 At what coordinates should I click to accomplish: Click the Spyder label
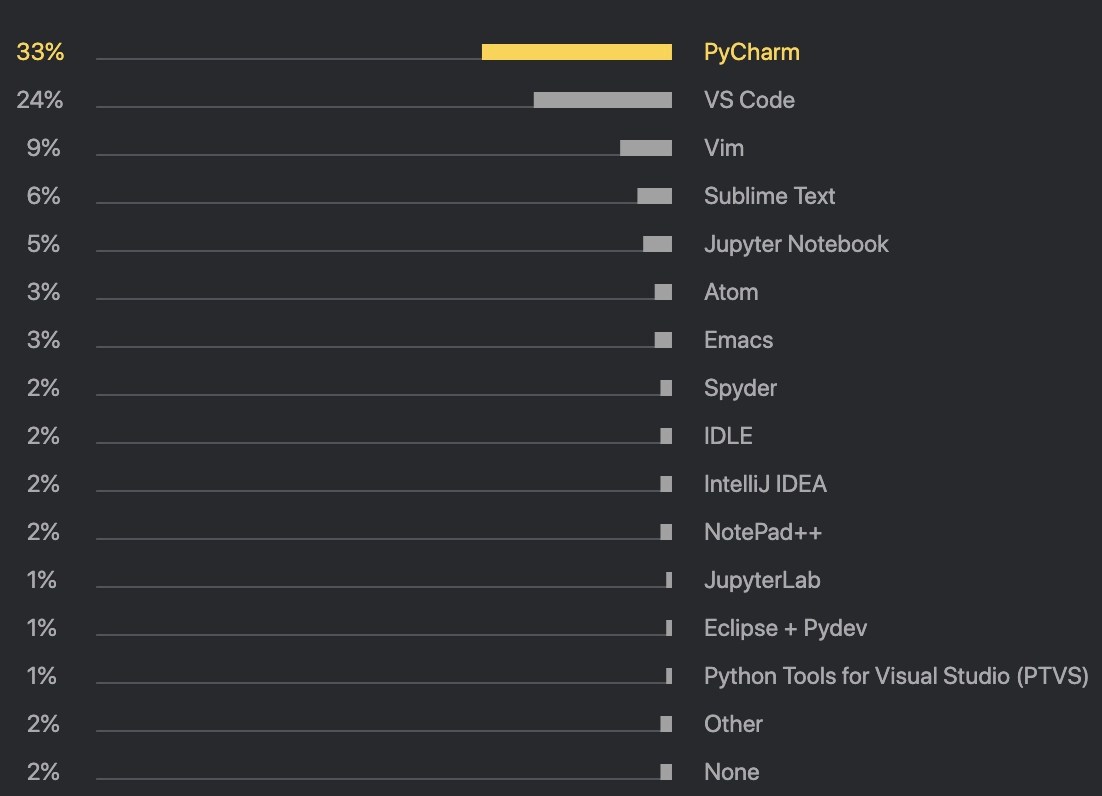(740, 388)
